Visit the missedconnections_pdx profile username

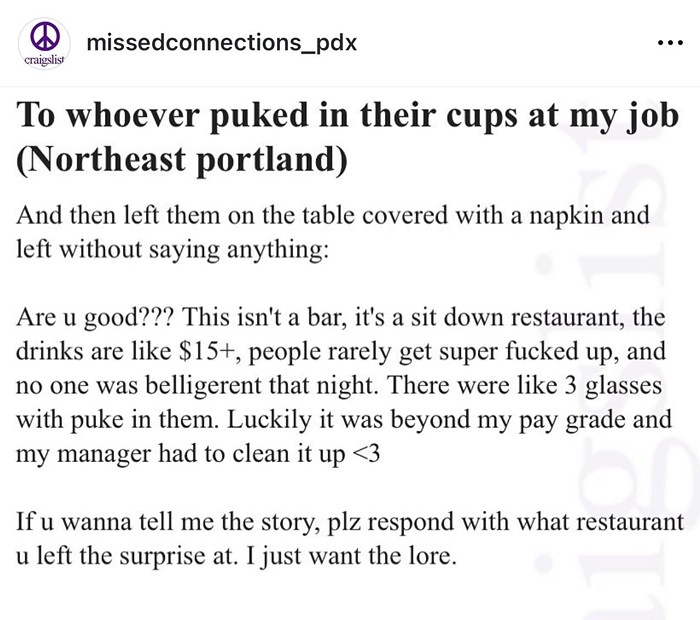(222, 43)
